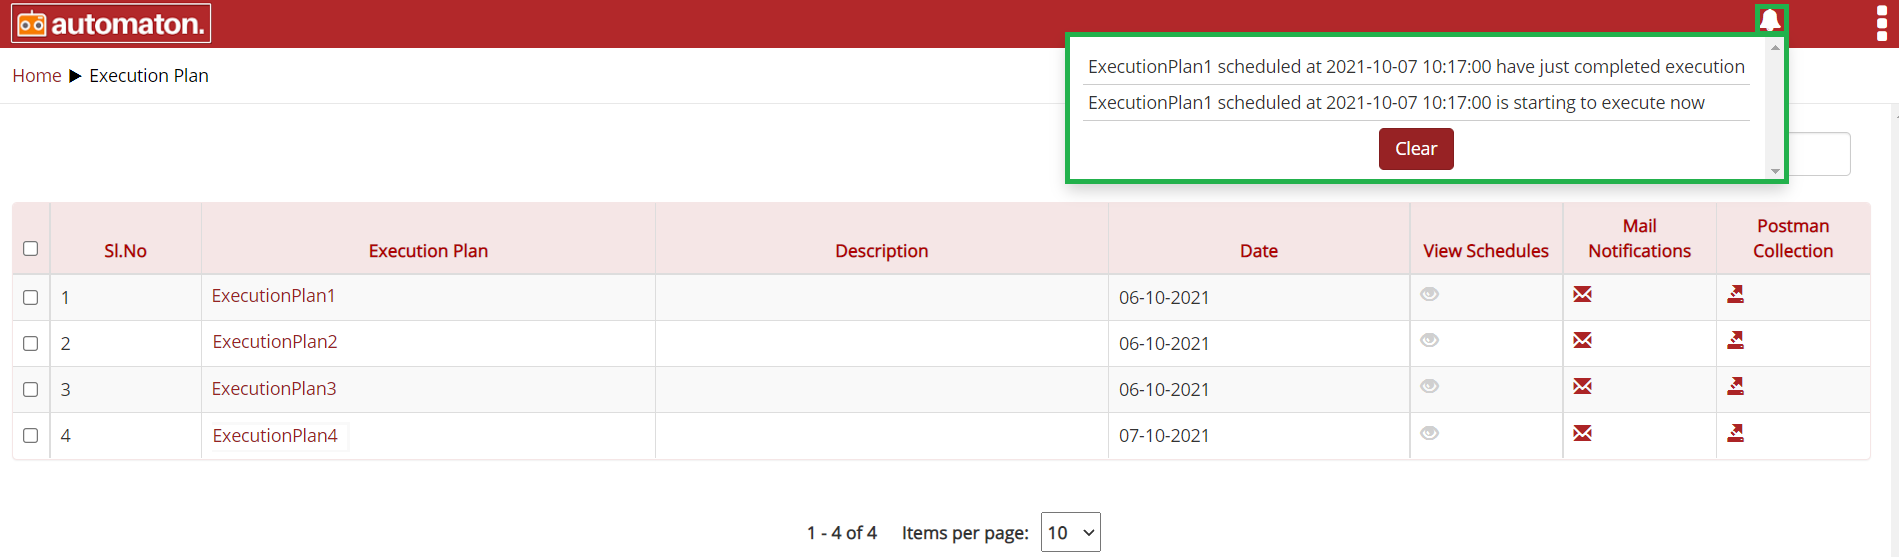Open the three-dot kebab menu
This screenshot has width=1899, height=557.
point(1881,23)
